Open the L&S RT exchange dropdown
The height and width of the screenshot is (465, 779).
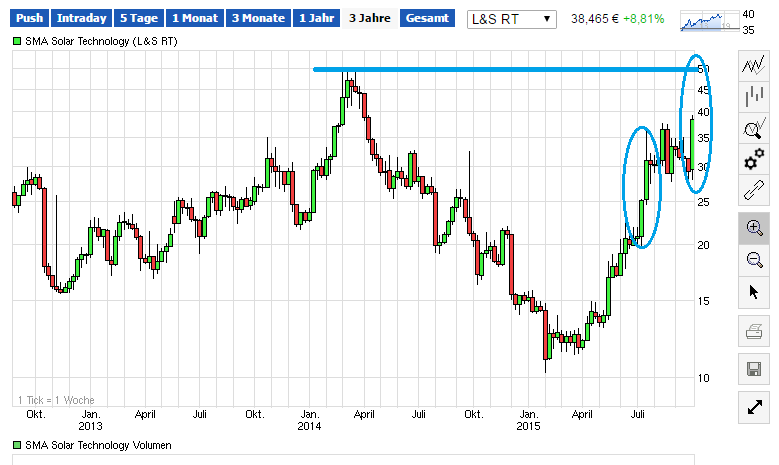pyautogui.click(x=511, y=19)
